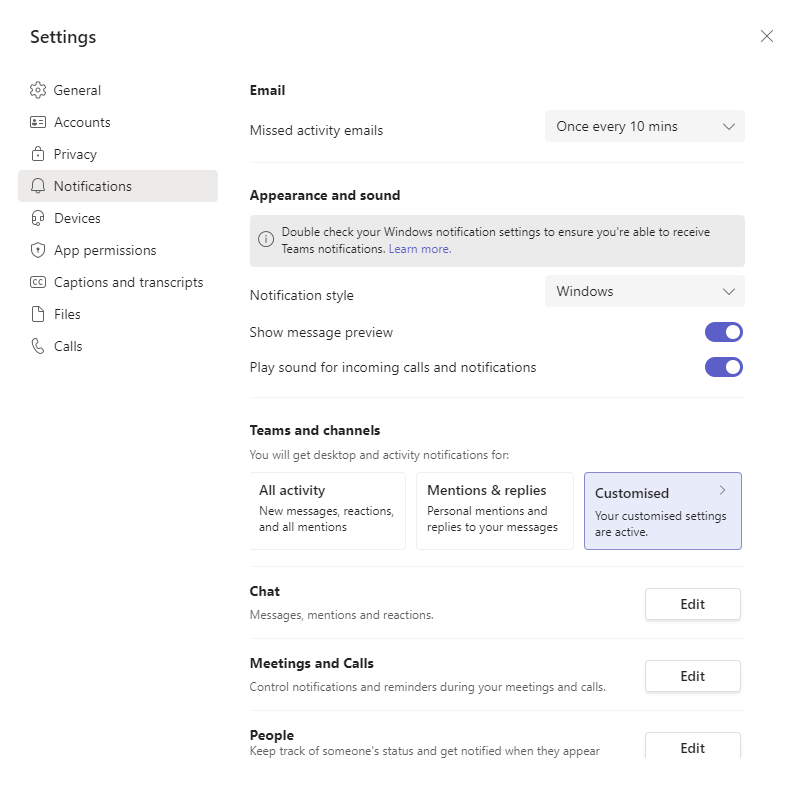Disable Show message preview toggle
Image resolution: width=795 pixels, height=794 pixels.
(x=723, y=332)
